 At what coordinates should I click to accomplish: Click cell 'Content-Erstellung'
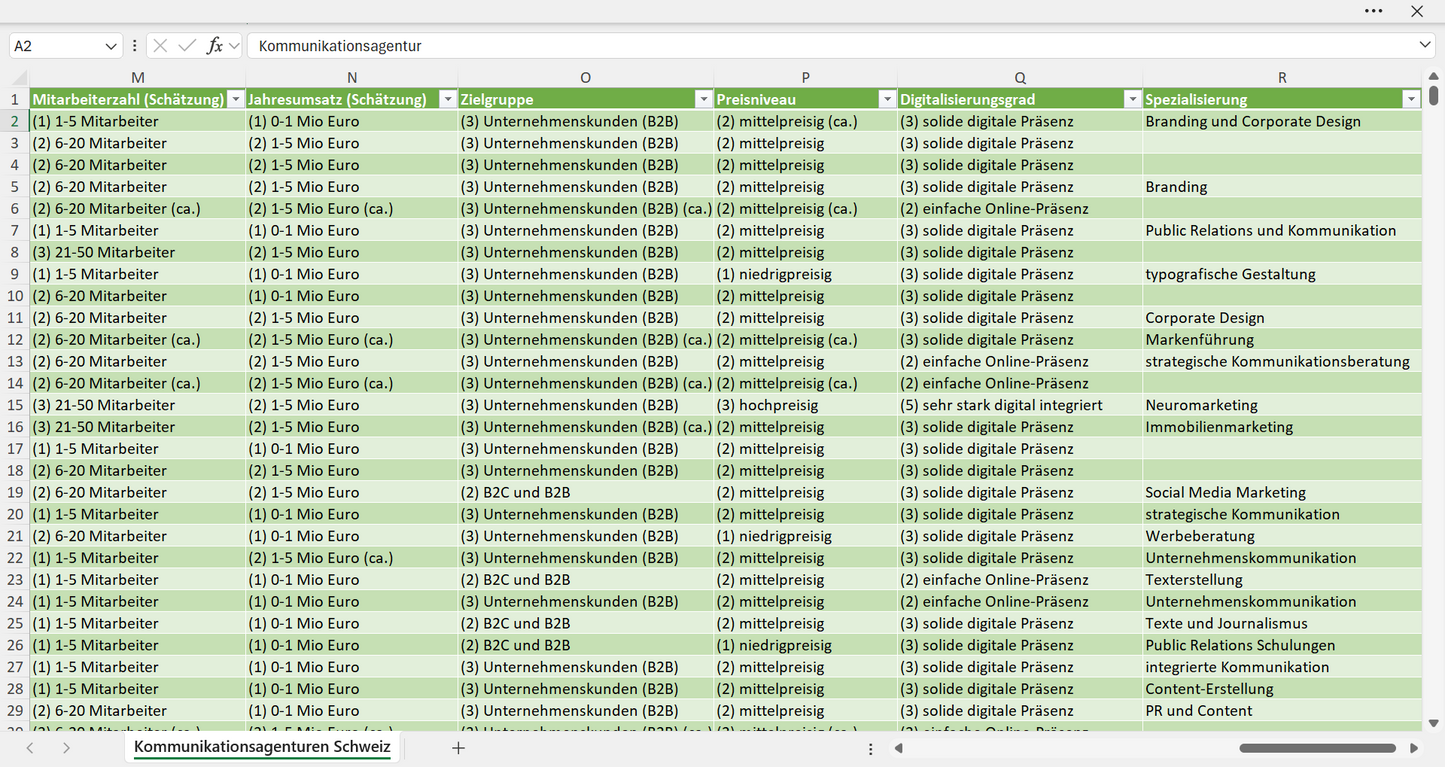click(1282, 689)
